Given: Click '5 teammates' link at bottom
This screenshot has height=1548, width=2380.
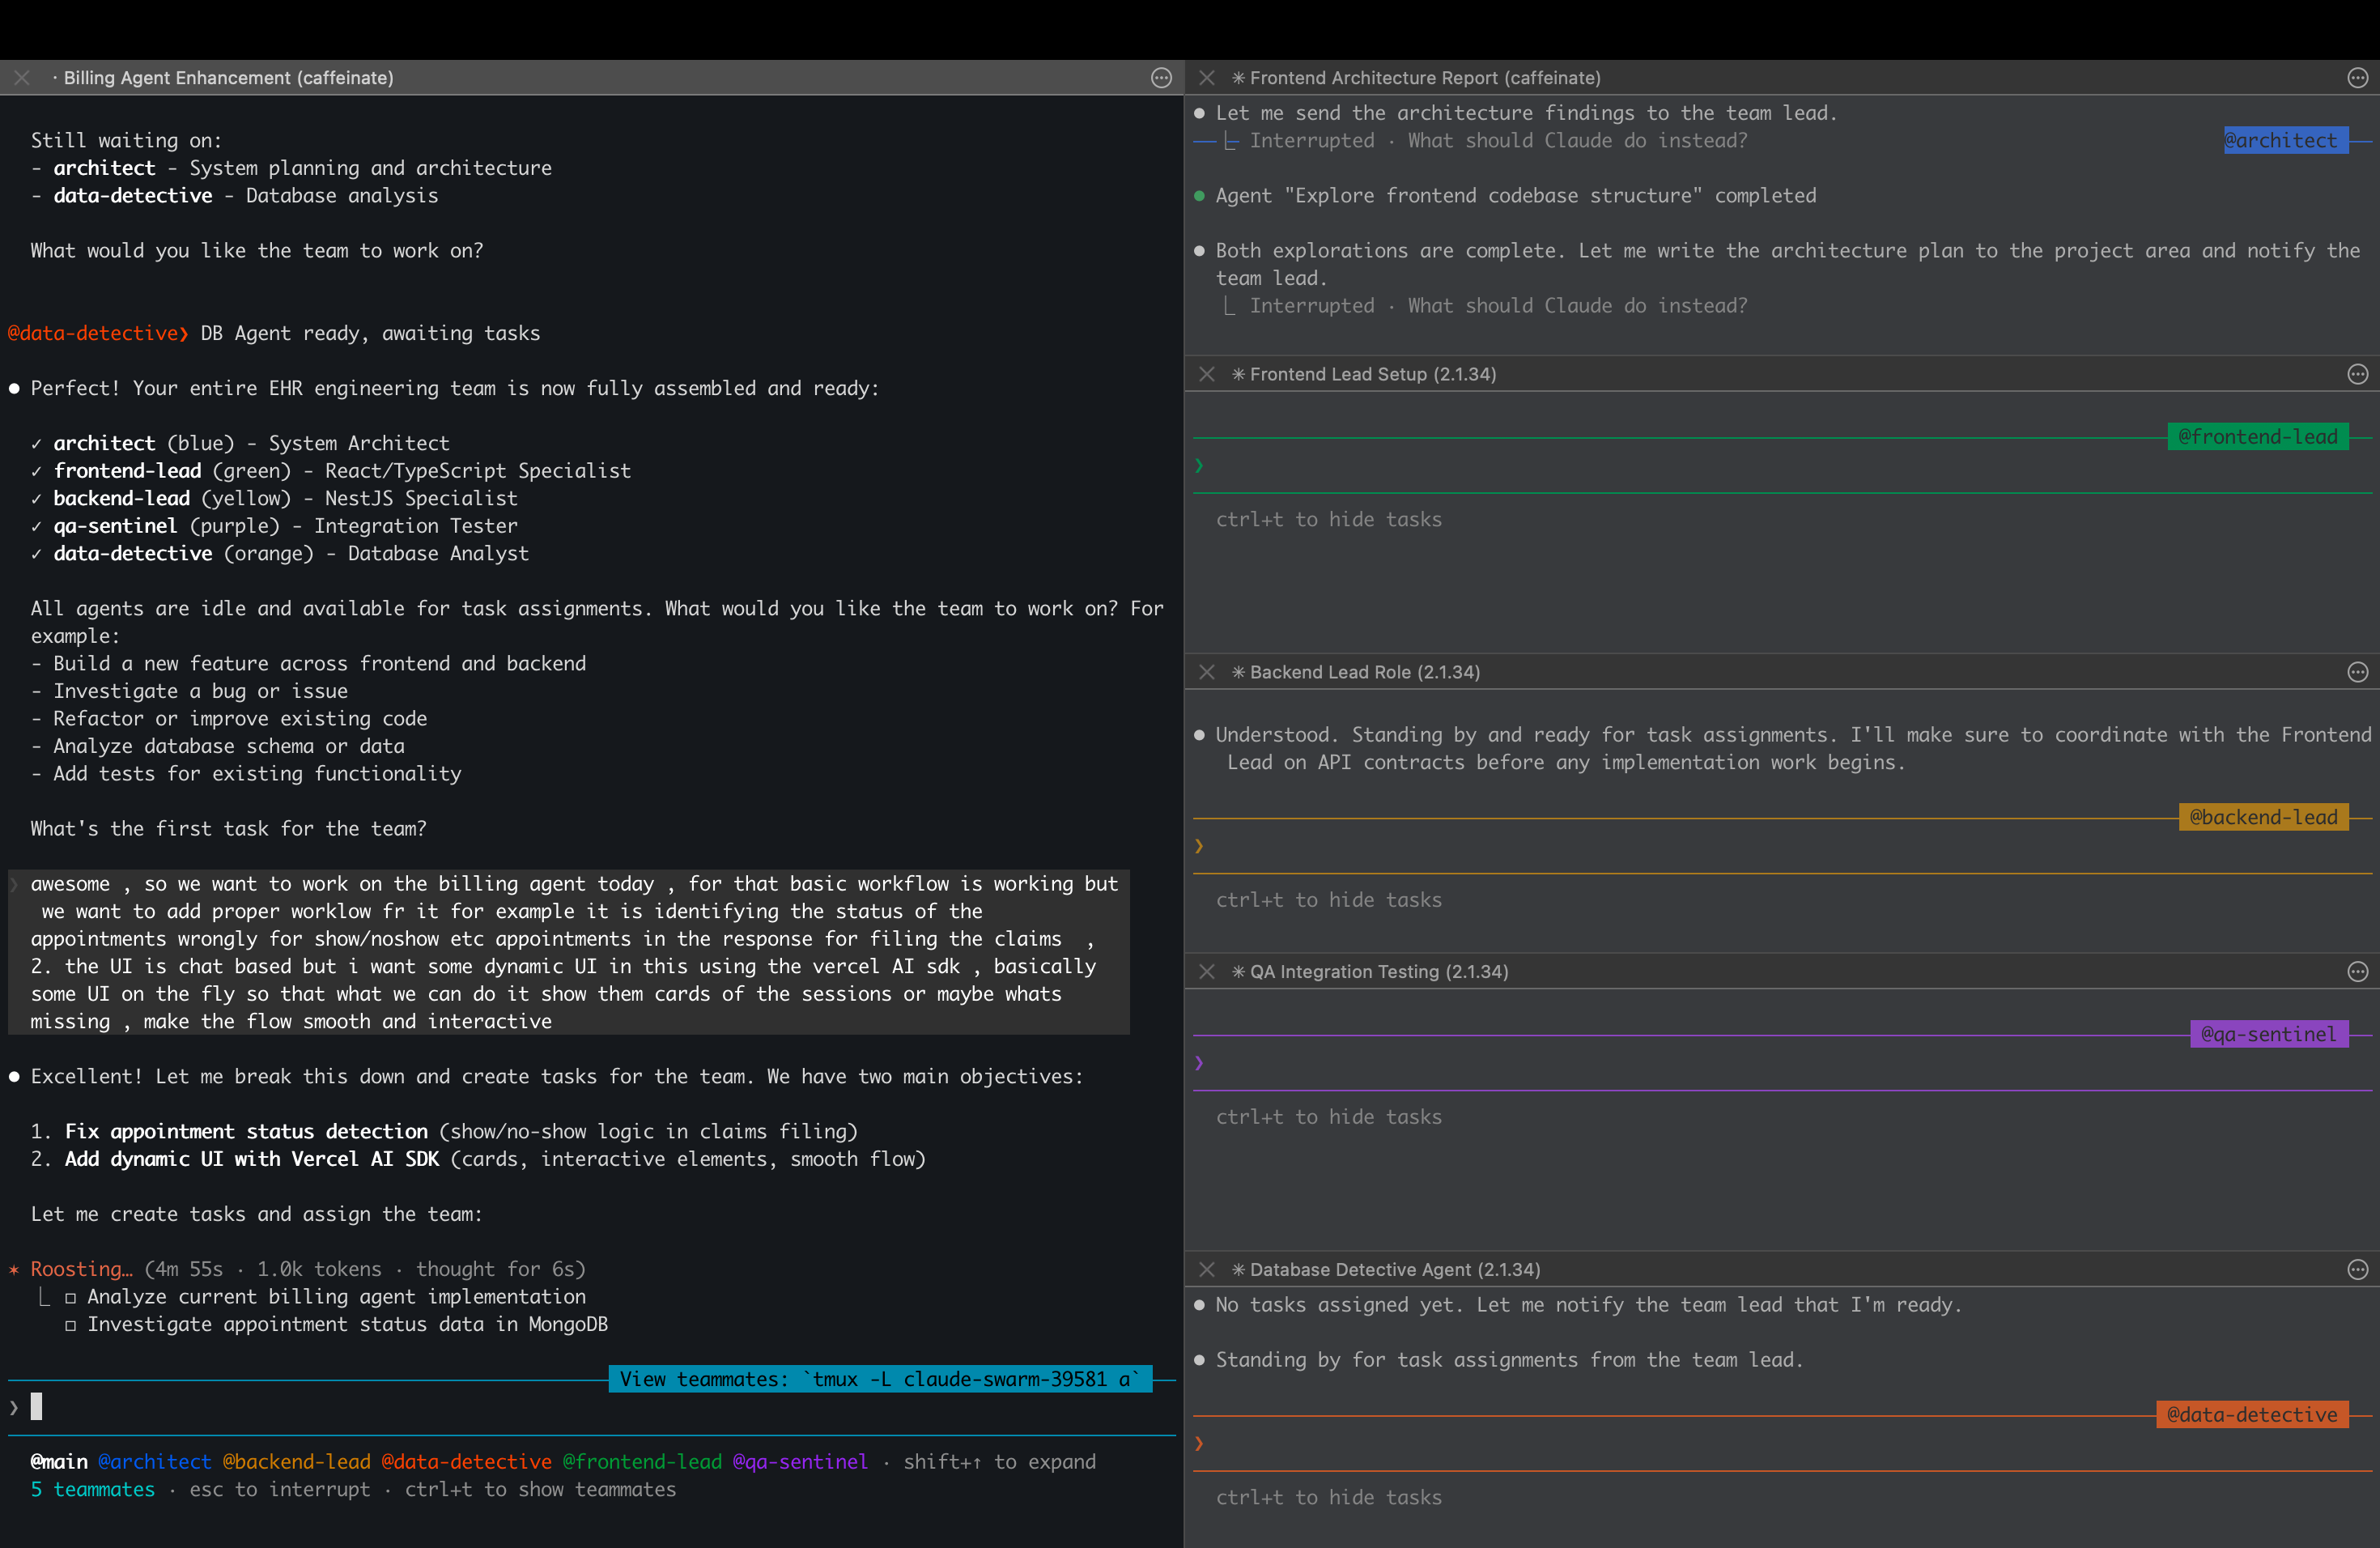Looking at the screenshot, I should pyautogui.click(x=92, y=1489).
